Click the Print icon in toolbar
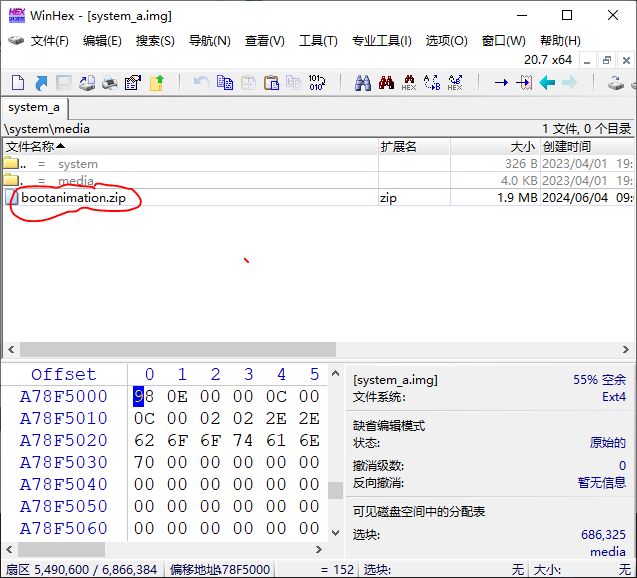Viewport: 637px width, 578px height. click(x=87, y=83)
